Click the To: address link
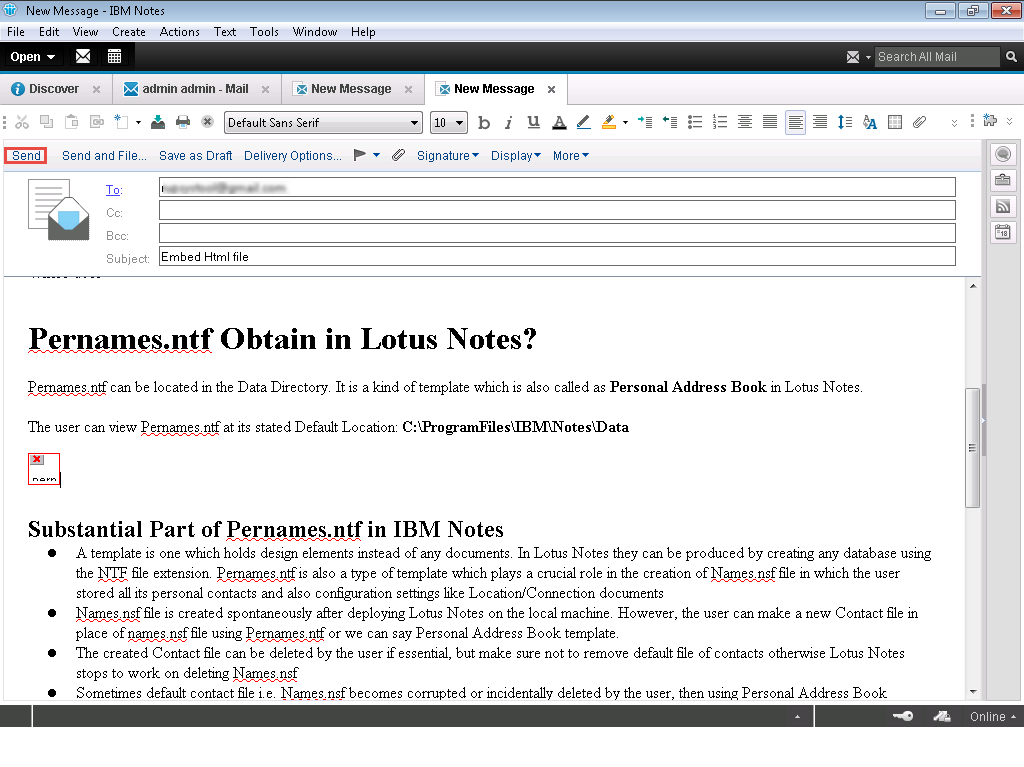 pos(114,189)
